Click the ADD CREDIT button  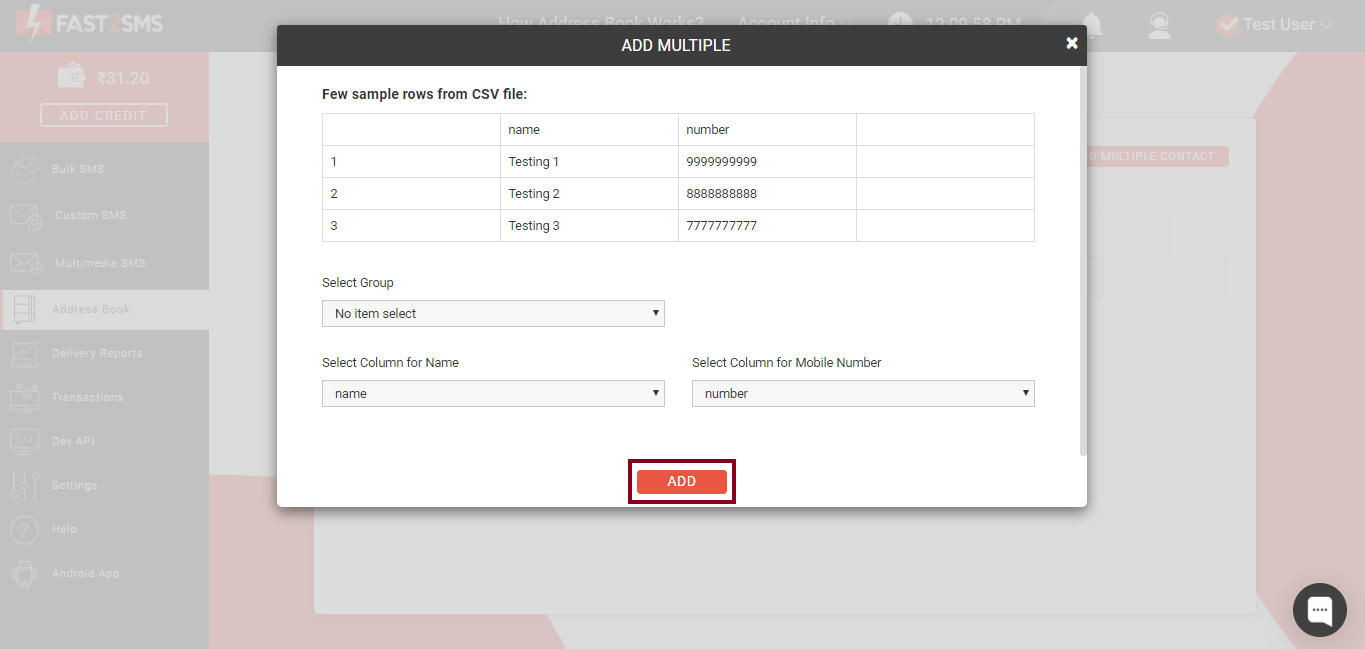(x=103, y=114)
